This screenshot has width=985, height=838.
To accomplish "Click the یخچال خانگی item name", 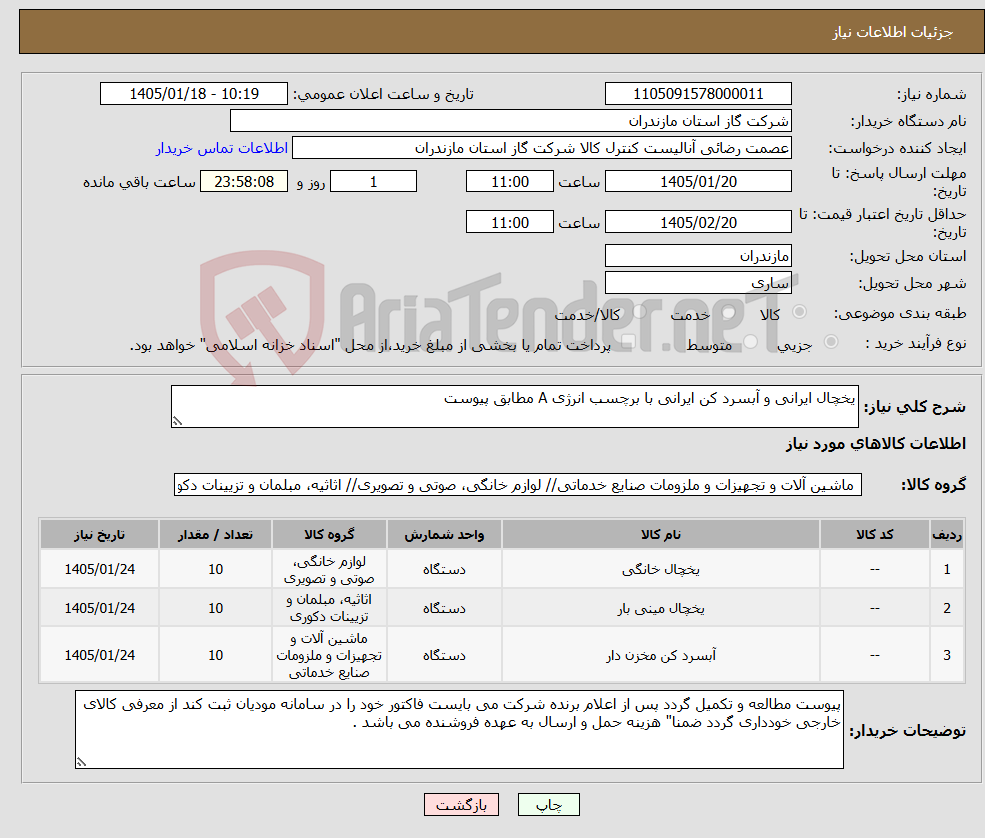I will pos(661,569).
